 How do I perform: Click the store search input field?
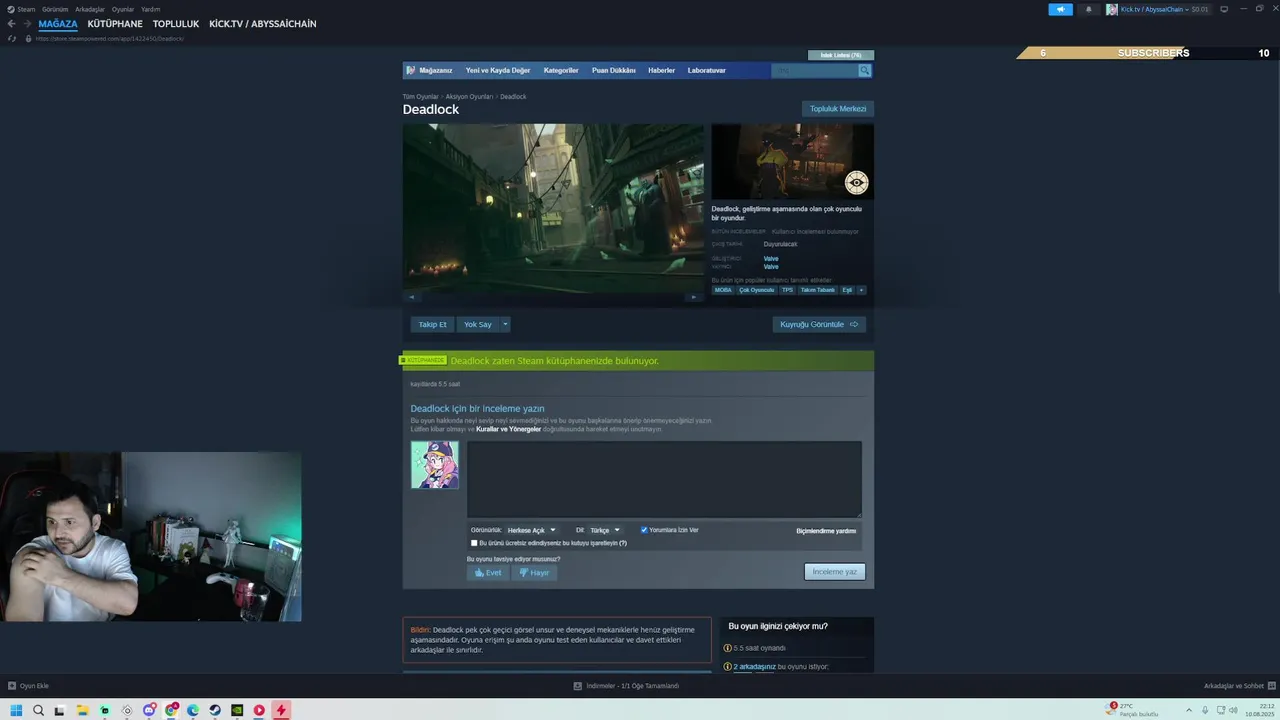pyautogui.click(x=815, y=70)
